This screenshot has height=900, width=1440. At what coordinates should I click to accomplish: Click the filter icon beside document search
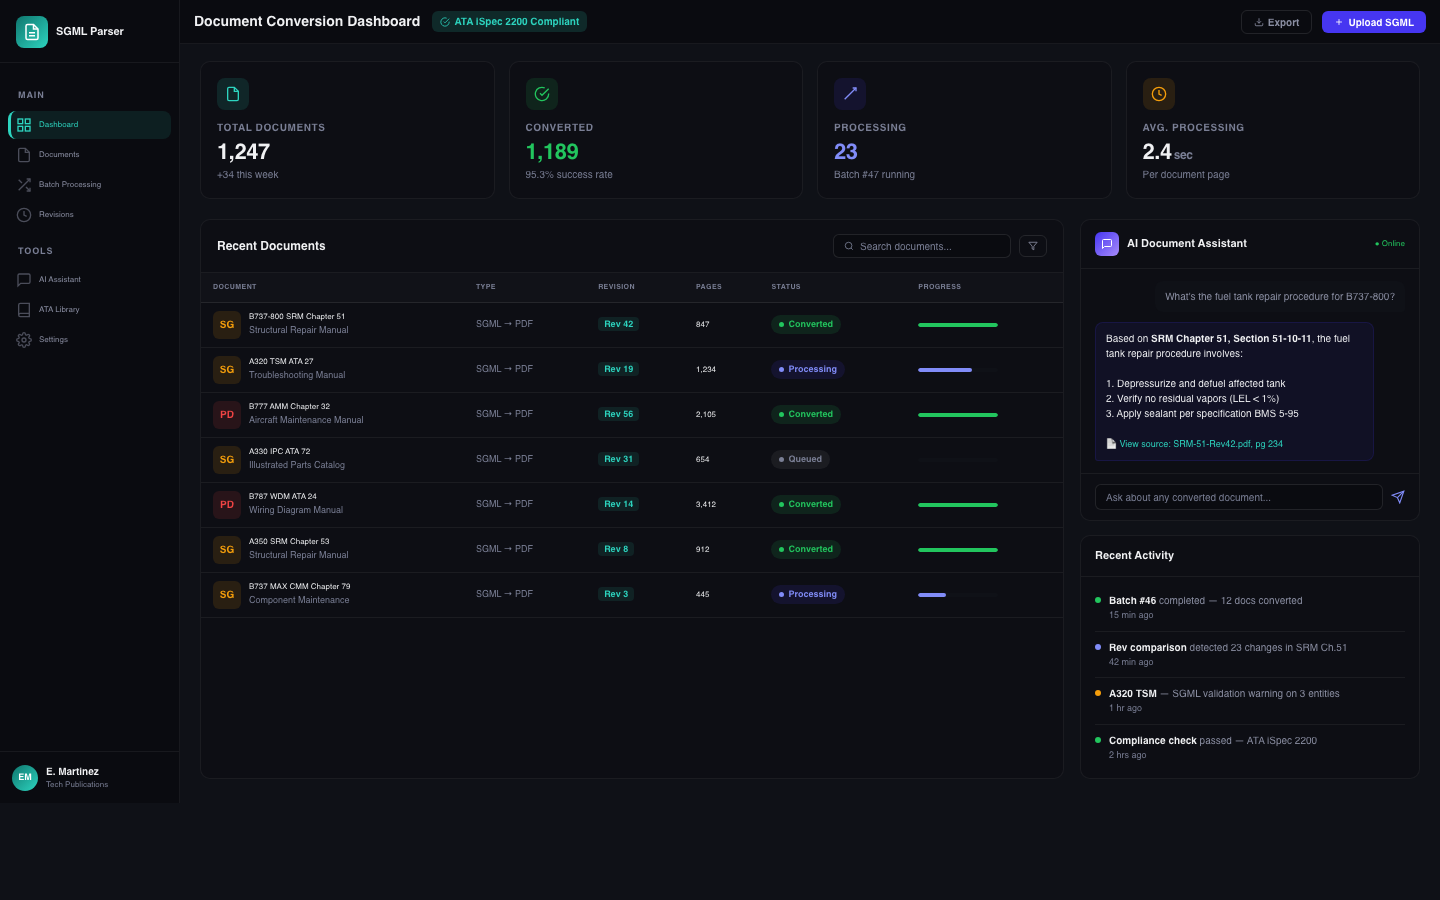click(1033, 246)
